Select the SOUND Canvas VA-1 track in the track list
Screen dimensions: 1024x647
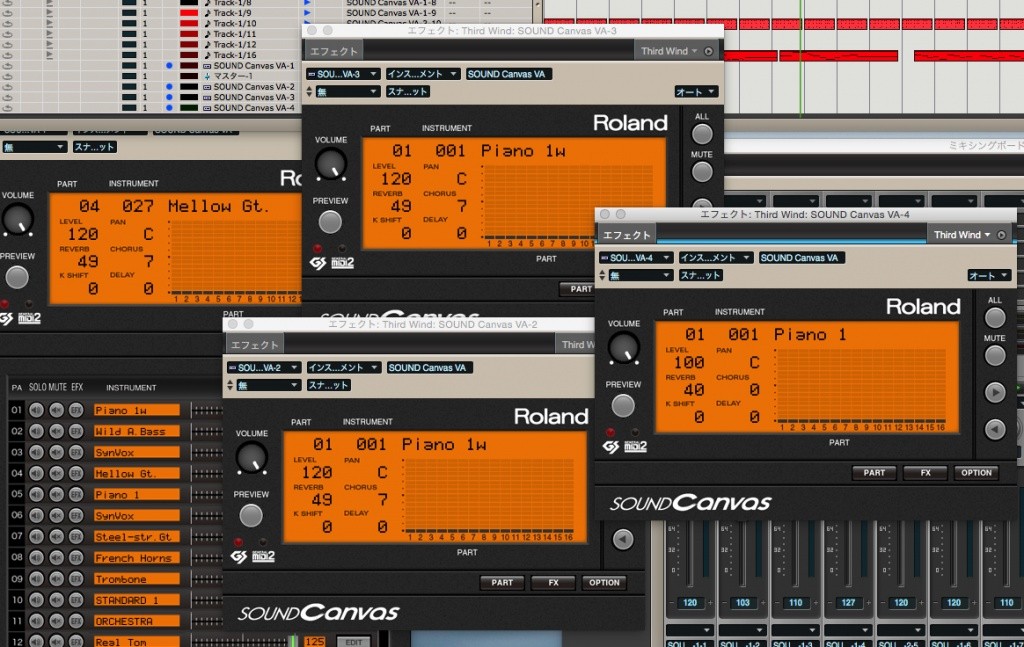254,66
